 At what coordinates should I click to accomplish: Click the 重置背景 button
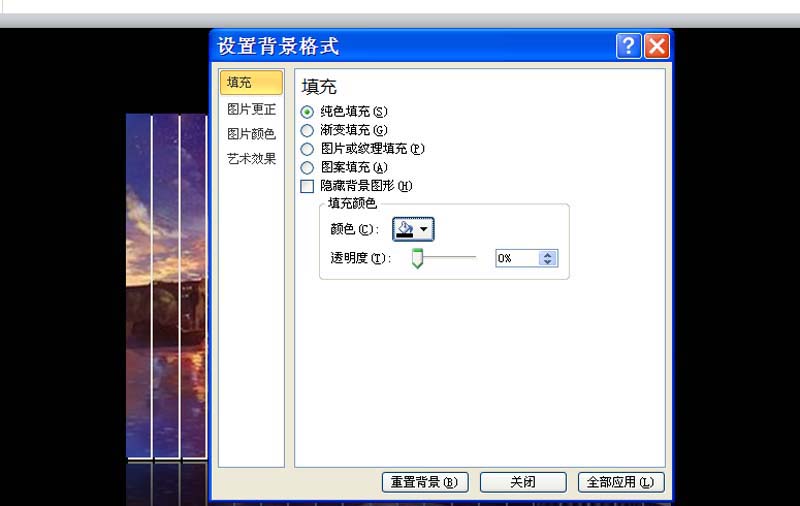pos(425,482)
